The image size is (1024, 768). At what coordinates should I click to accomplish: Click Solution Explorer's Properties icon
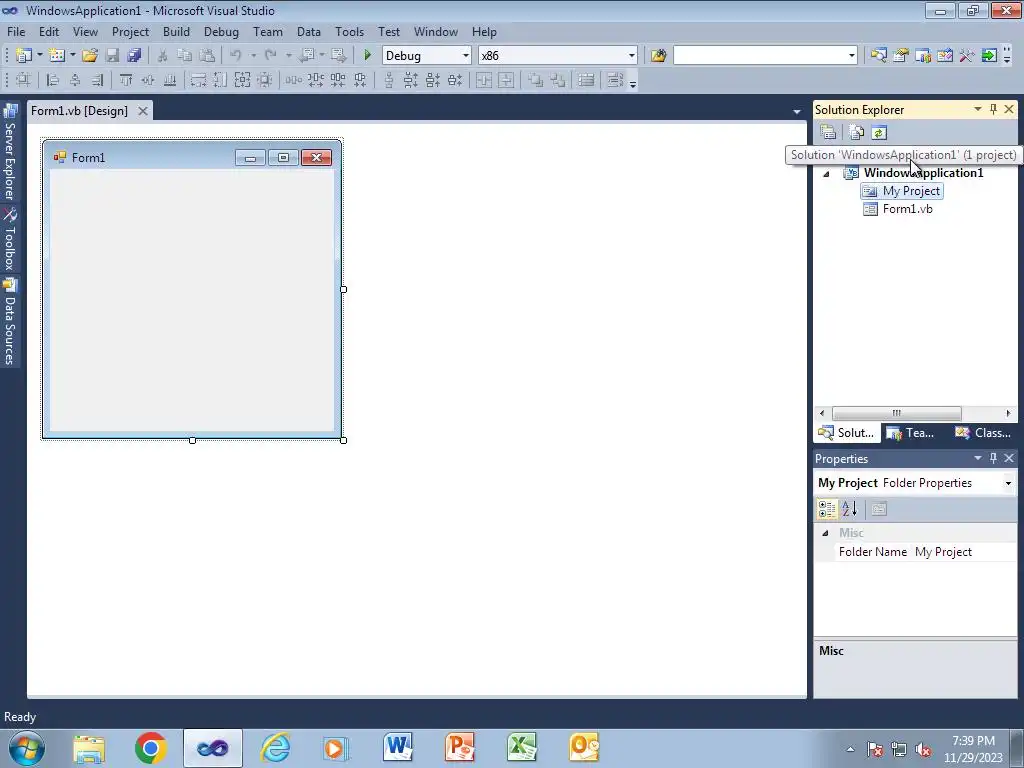tap(828, 133)
